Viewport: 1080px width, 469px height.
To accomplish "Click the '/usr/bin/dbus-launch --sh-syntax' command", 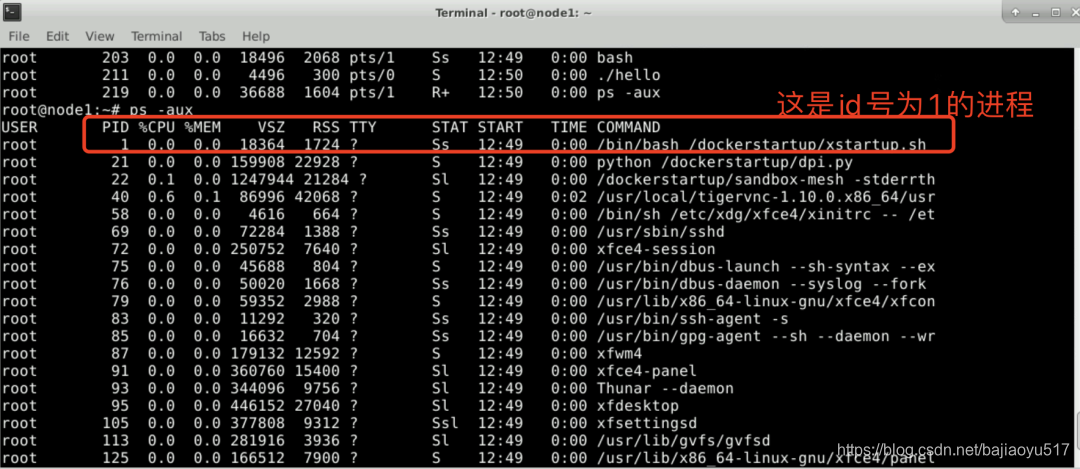I will [743, 267].
